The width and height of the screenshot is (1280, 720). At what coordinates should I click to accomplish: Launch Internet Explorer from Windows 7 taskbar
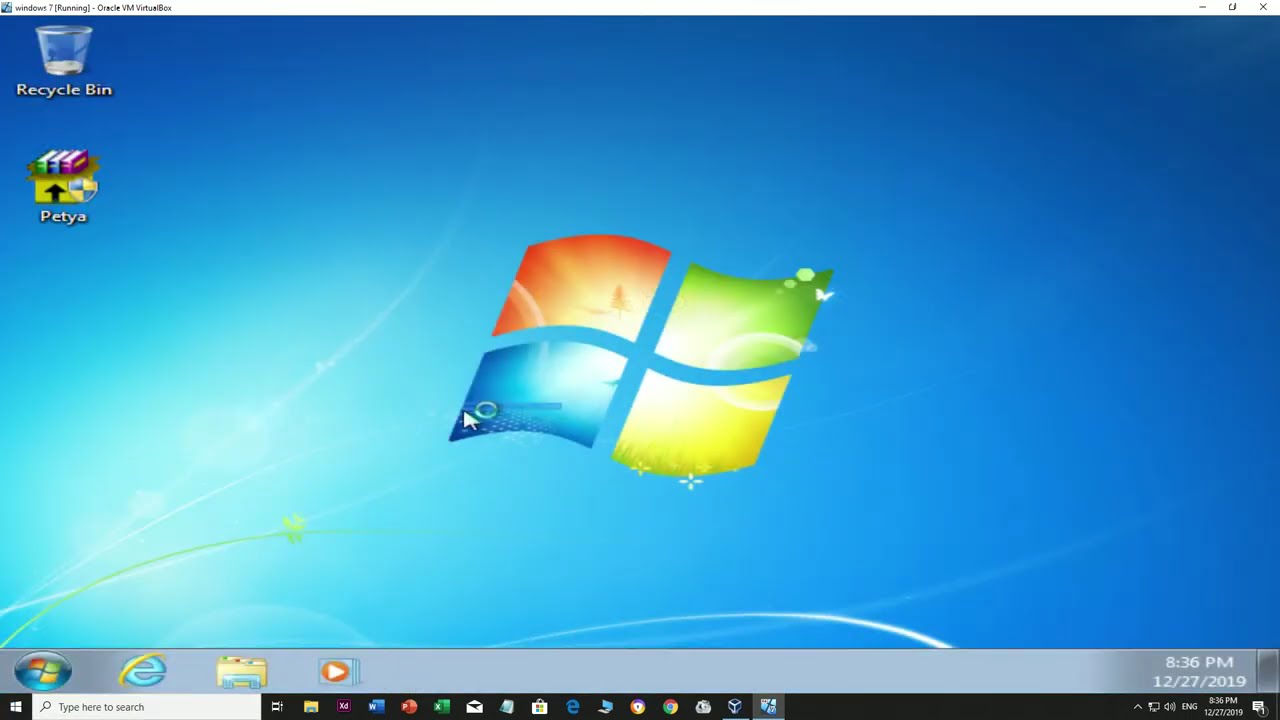coord(143,671)
